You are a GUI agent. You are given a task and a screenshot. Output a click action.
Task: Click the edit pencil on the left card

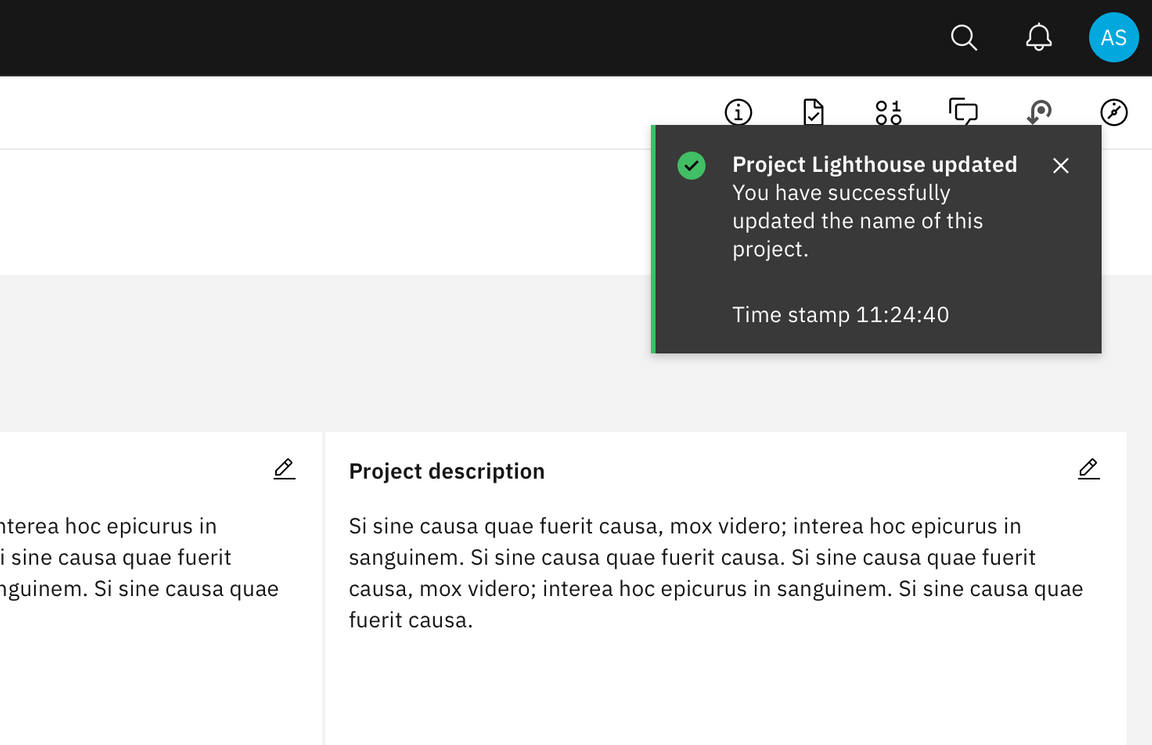pos(284,469)
